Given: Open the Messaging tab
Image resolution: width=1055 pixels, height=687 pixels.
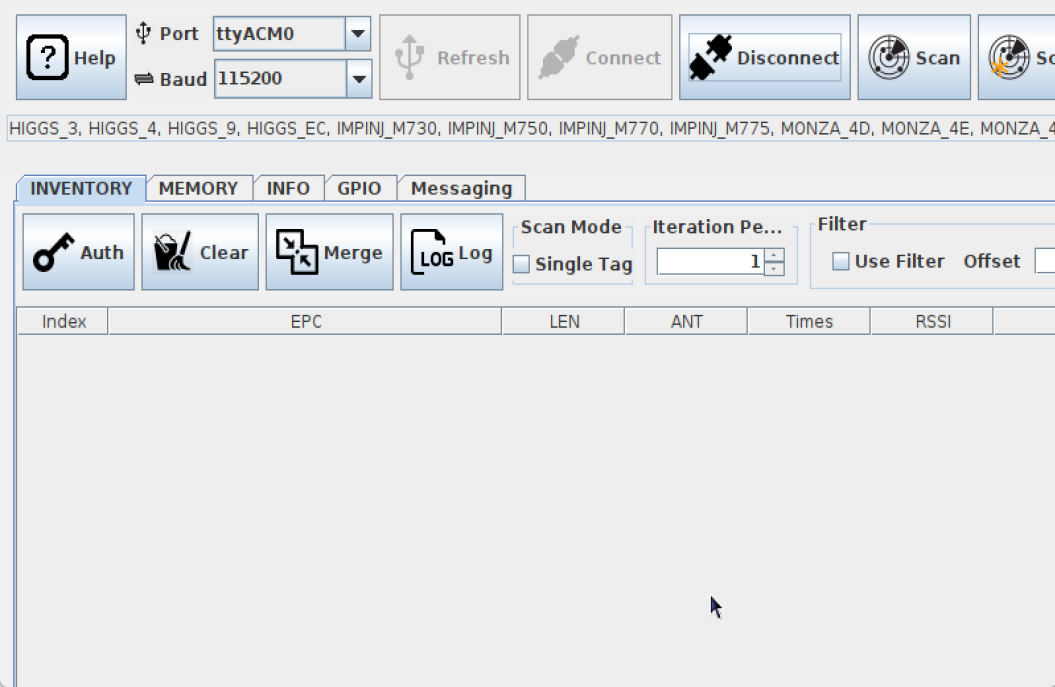Looking at the screenshot, I should point(462,188).
